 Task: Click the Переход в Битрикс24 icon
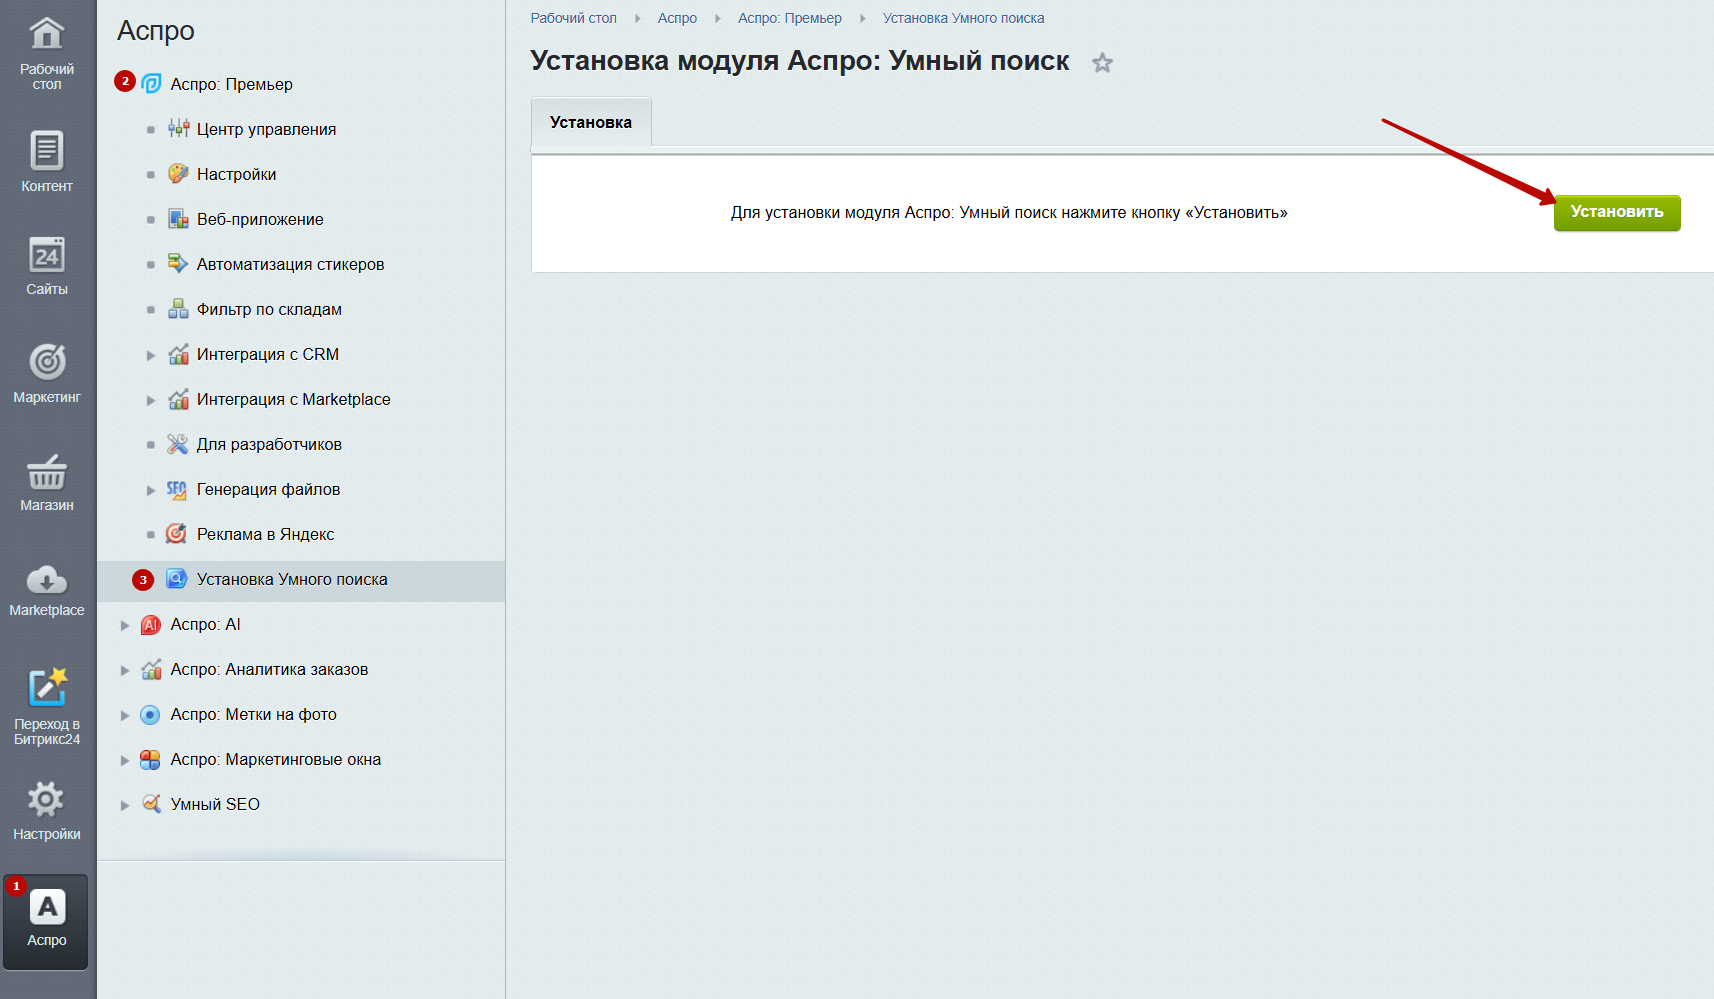pos(47,687)
